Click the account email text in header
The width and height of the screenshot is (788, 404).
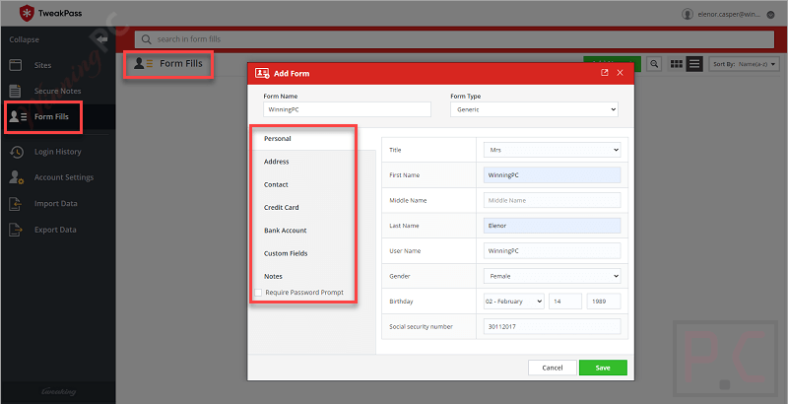click(x=729, y=15)
